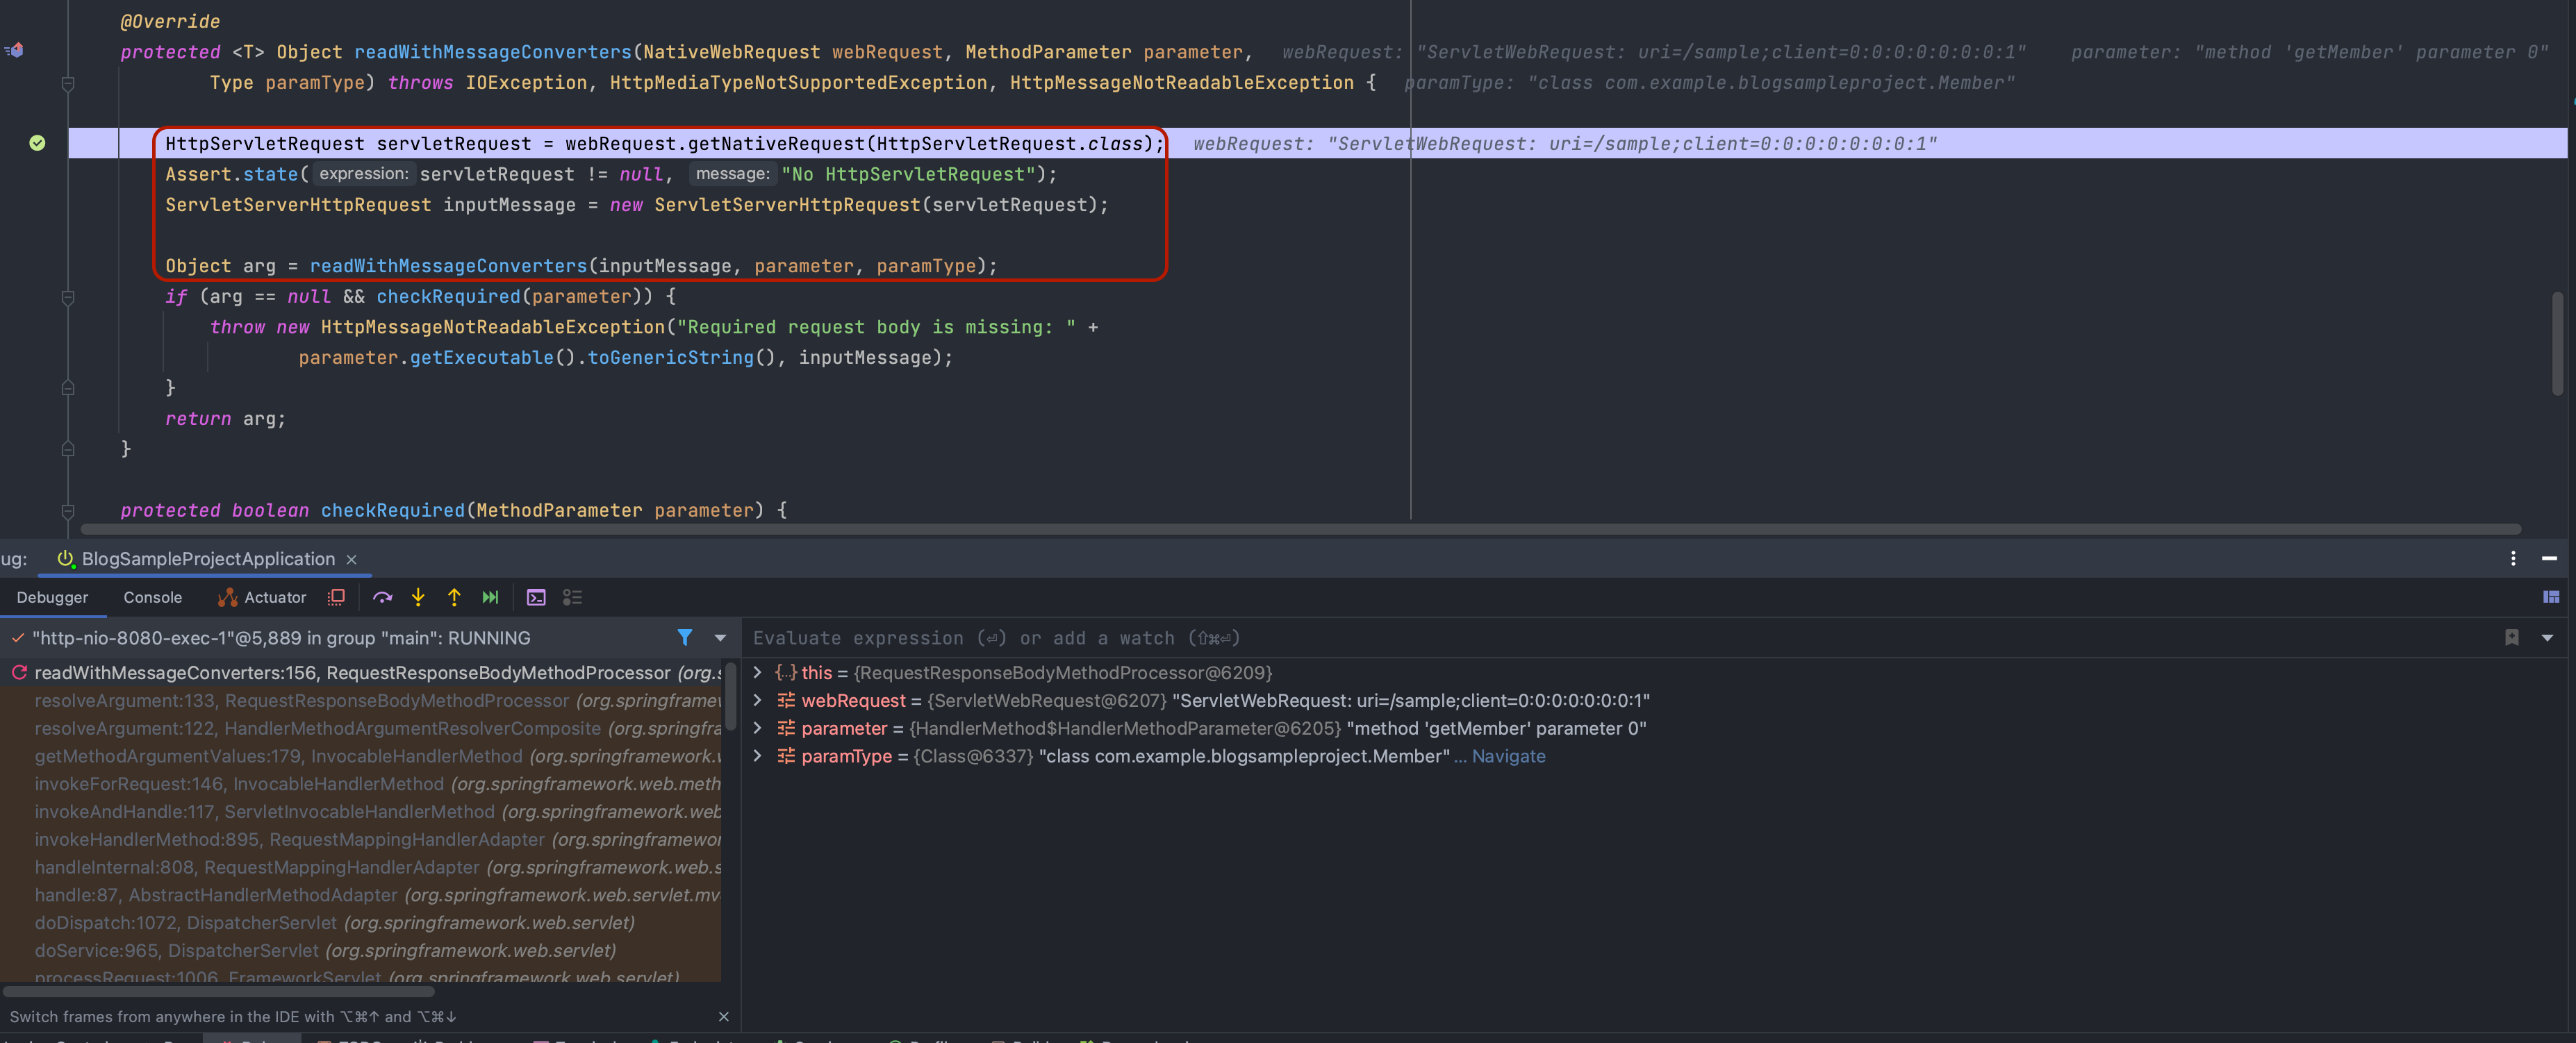Click the Step Into arrow icon

point(418,597)
